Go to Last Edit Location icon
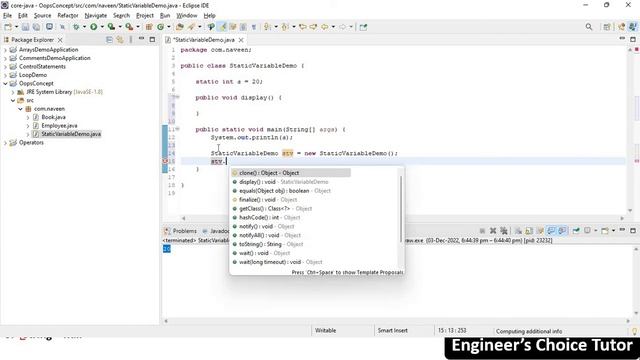 302,27
